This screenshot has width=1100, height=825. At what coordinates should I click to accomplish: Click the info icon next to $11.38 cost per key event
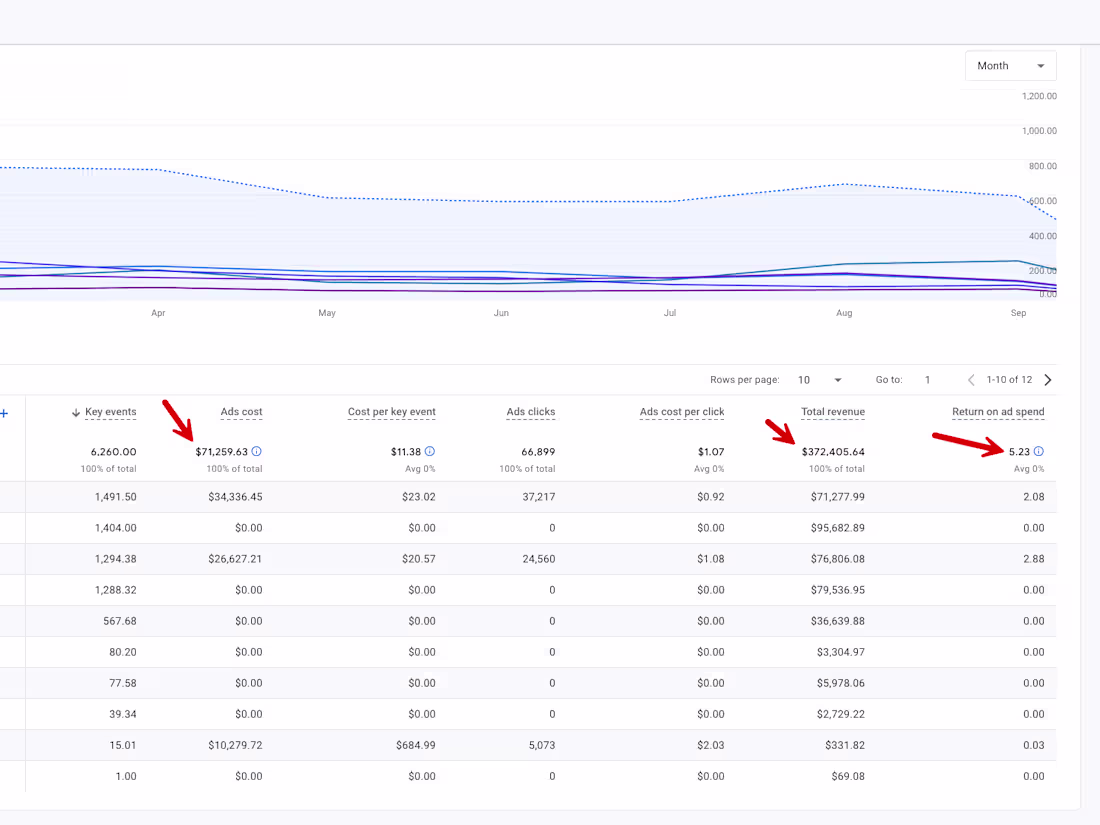[431, 451]
